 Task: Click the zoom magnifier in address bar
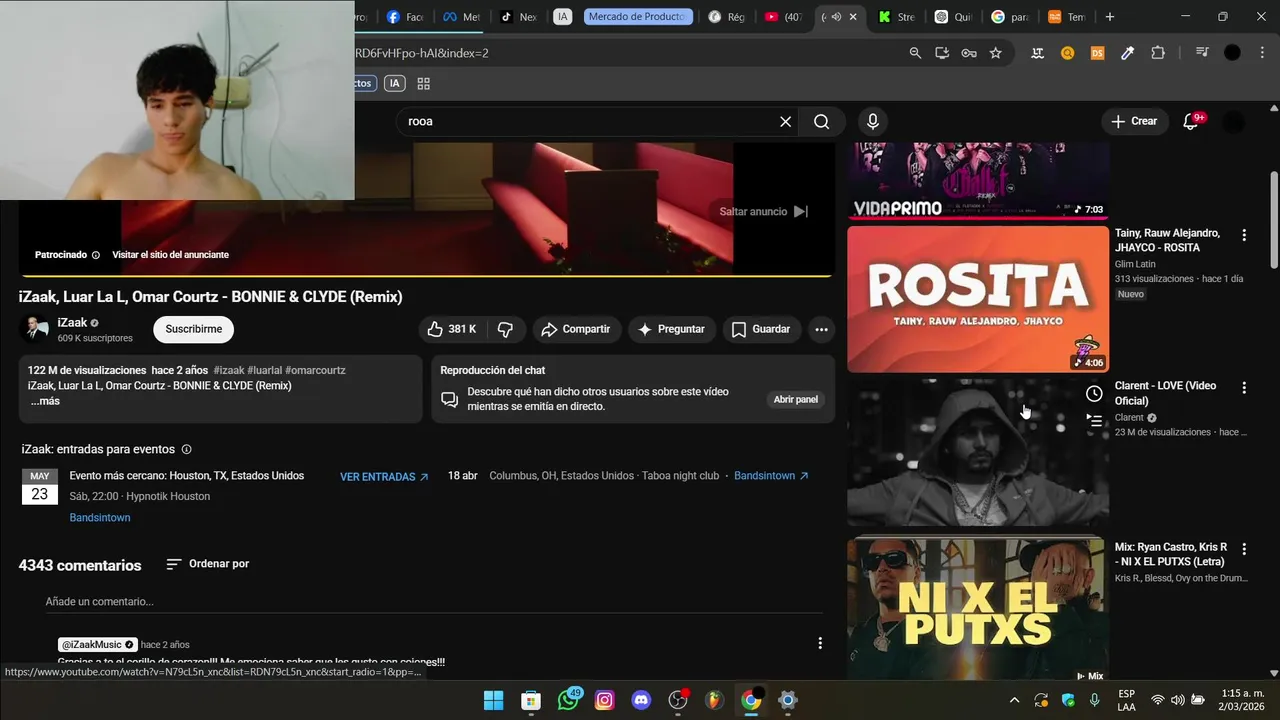click(x=915, y=53)
